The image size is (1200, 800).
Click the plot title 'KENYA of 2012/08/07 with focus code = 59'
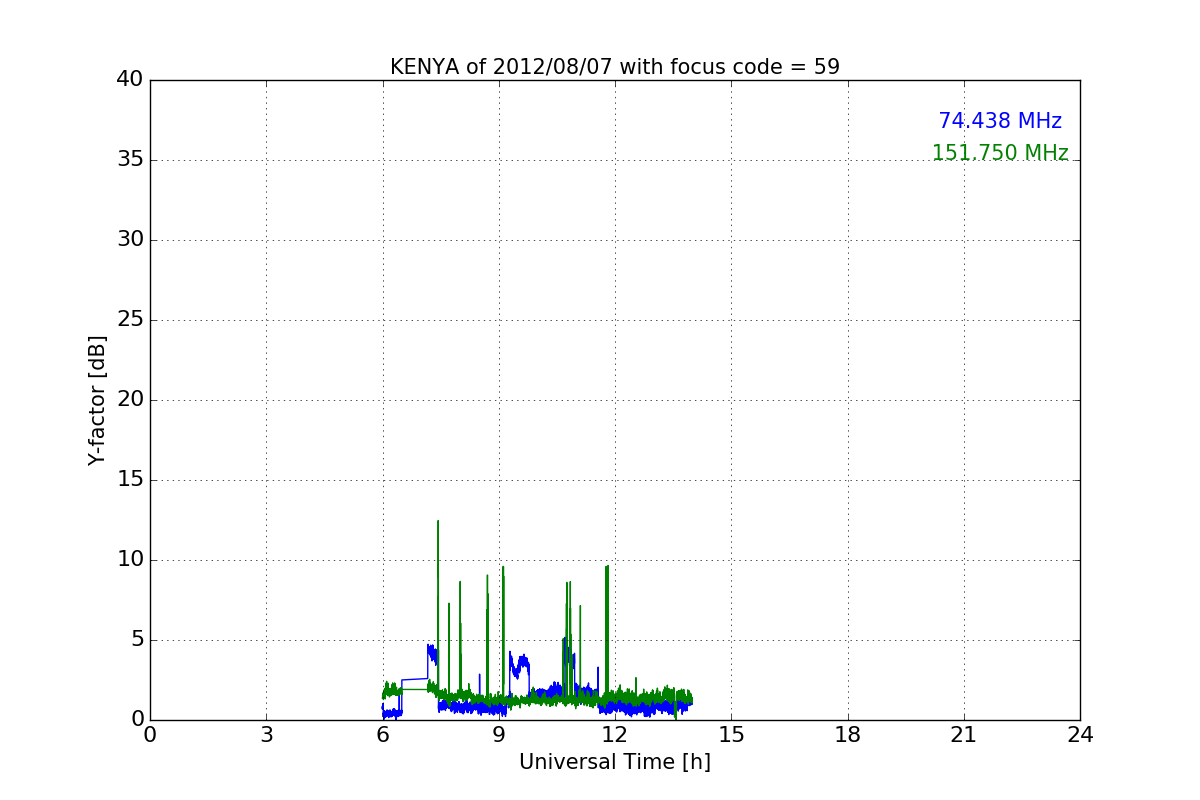(x=614, y=67)
